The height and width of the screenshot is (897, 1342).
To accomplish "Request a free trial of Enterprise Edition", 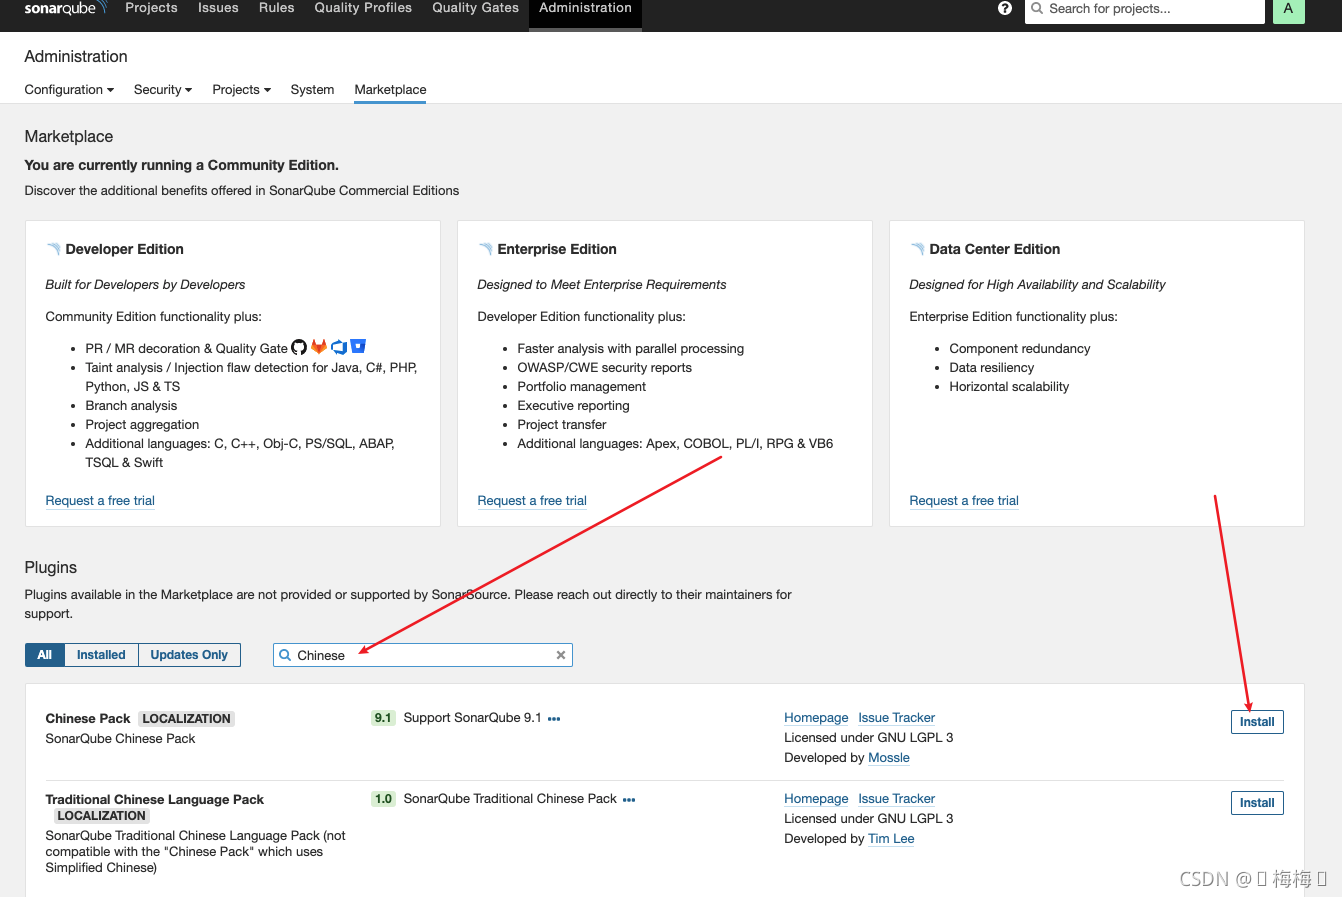I will coord(532,501).
